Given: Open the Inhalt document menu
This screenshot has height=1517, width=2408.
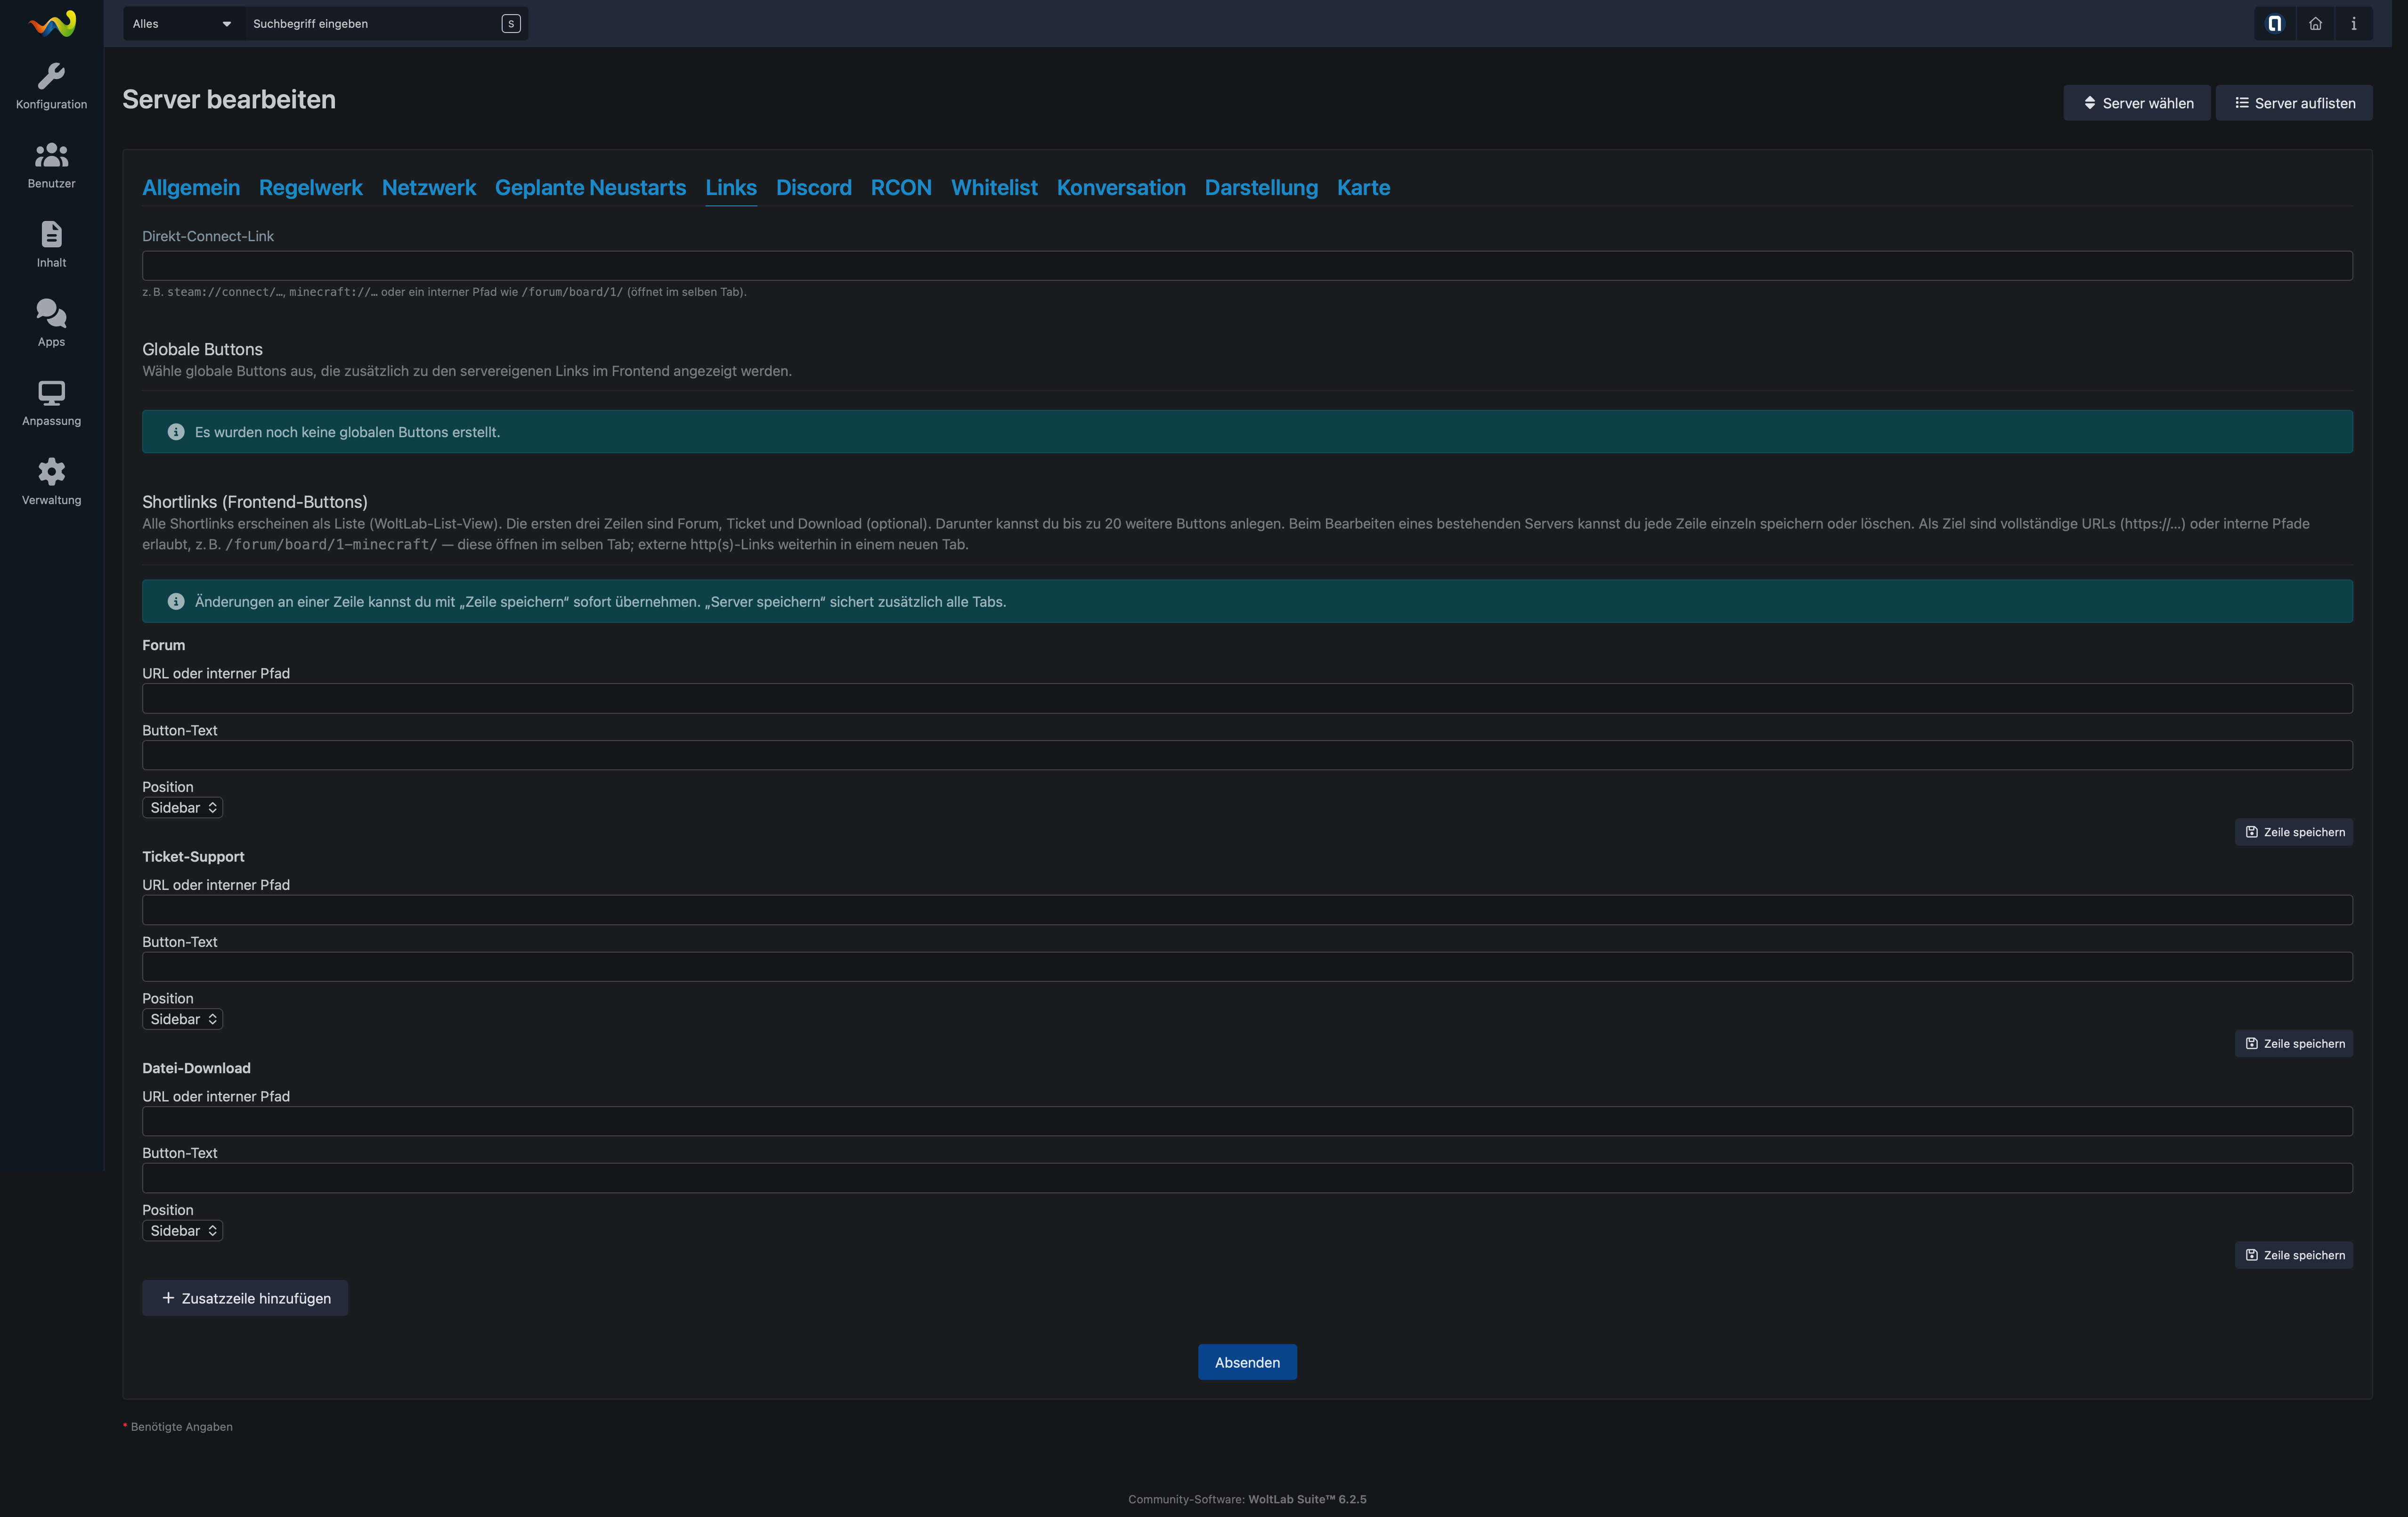Looking at the screenshot, I should pos(51,245).
